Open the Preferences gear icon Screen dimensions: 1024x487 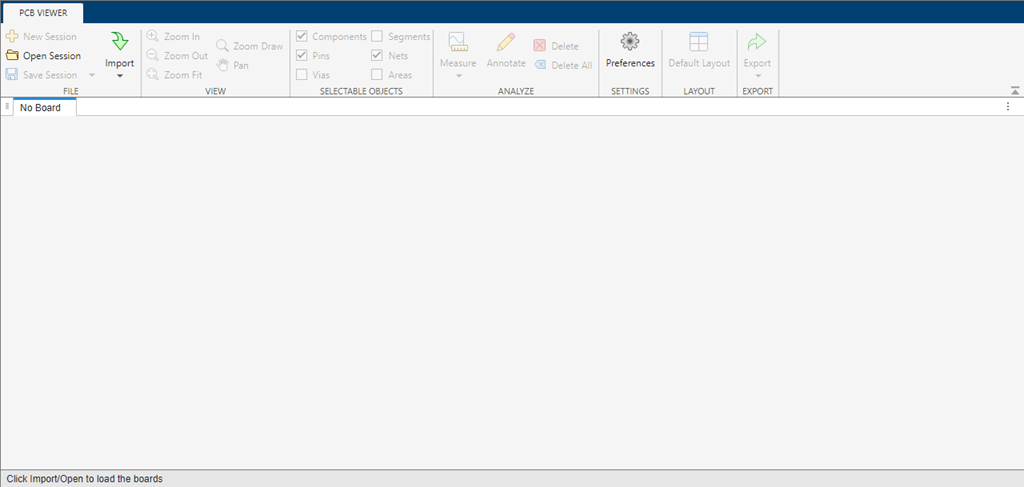click(x=630, y=42)
